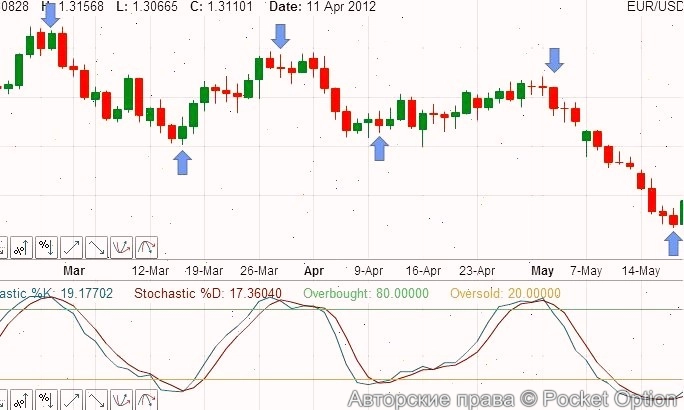Click the blue down arrow above late-March peak
684x410 pixels.
281,36
